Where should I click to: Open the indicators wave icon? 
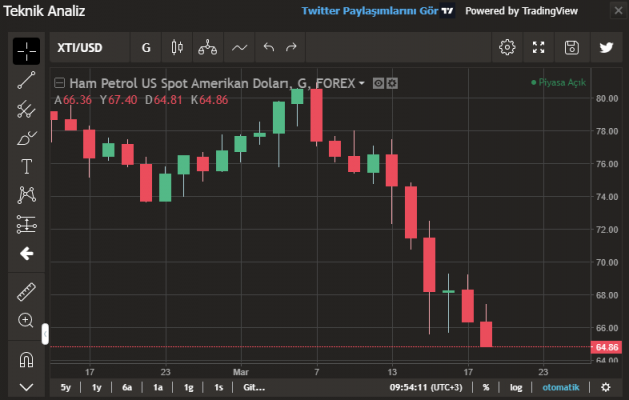[239, 48]
